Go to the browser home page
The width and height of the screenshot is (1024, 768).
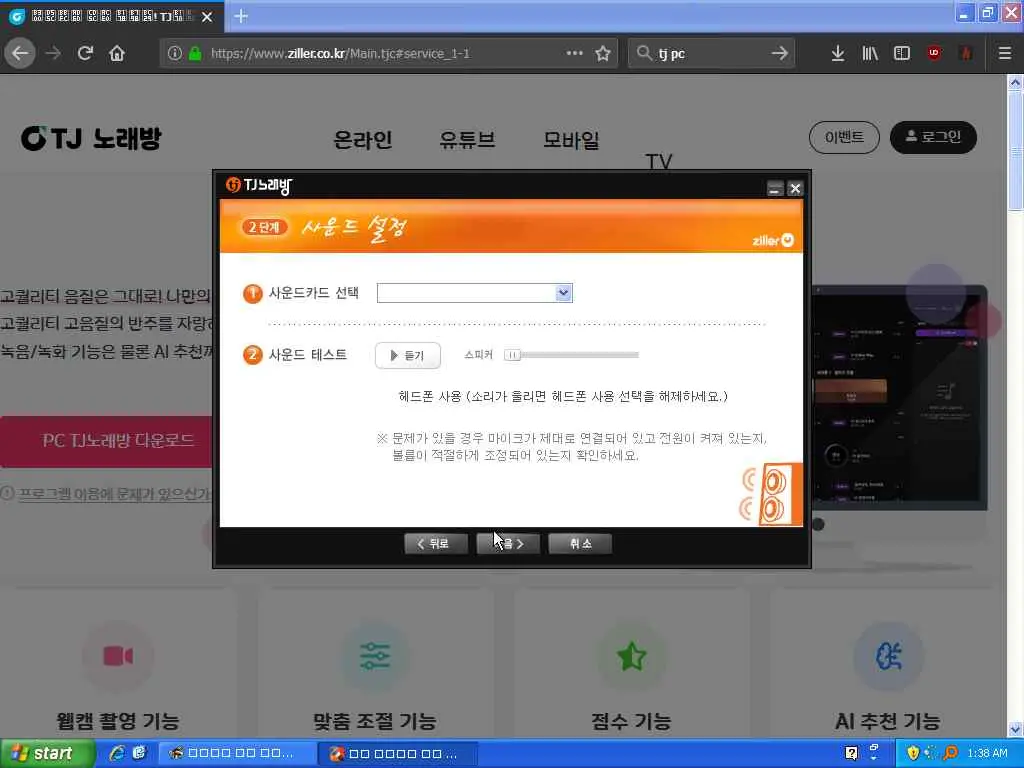[x=117, y=53]
